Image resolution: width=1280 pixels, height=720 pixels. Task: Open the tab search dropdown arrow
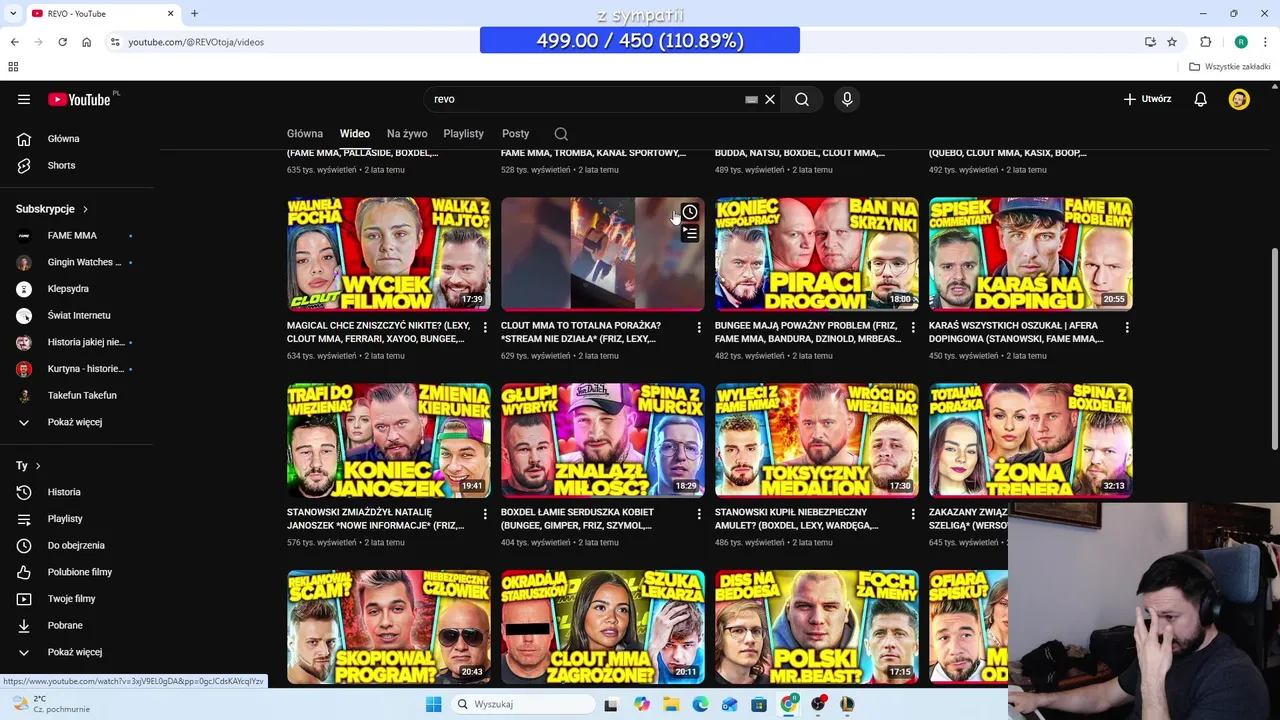13,14
